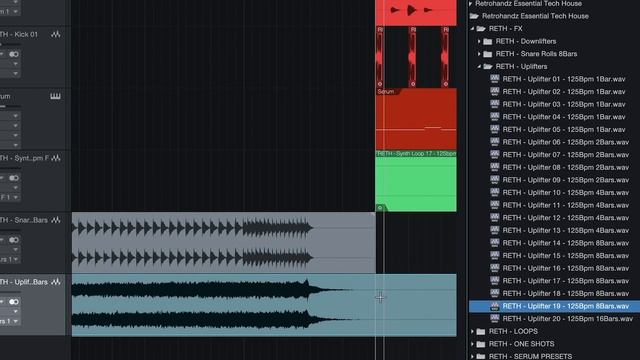
Task: Click the audio file icon of Uplifter 01
Action: [x=495, y=79]
